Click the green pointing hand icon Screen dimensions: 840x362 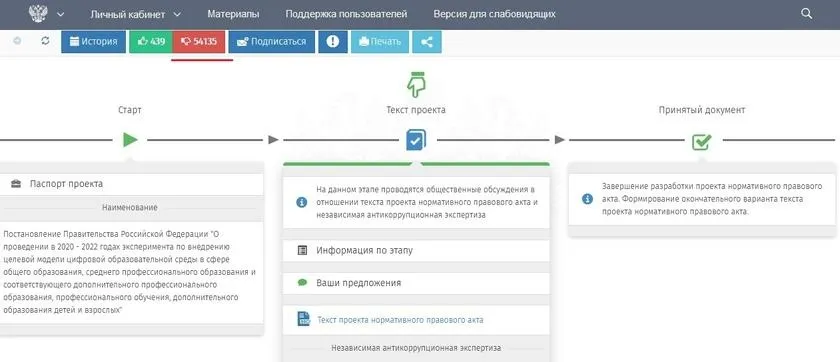[x=416, y=84]
